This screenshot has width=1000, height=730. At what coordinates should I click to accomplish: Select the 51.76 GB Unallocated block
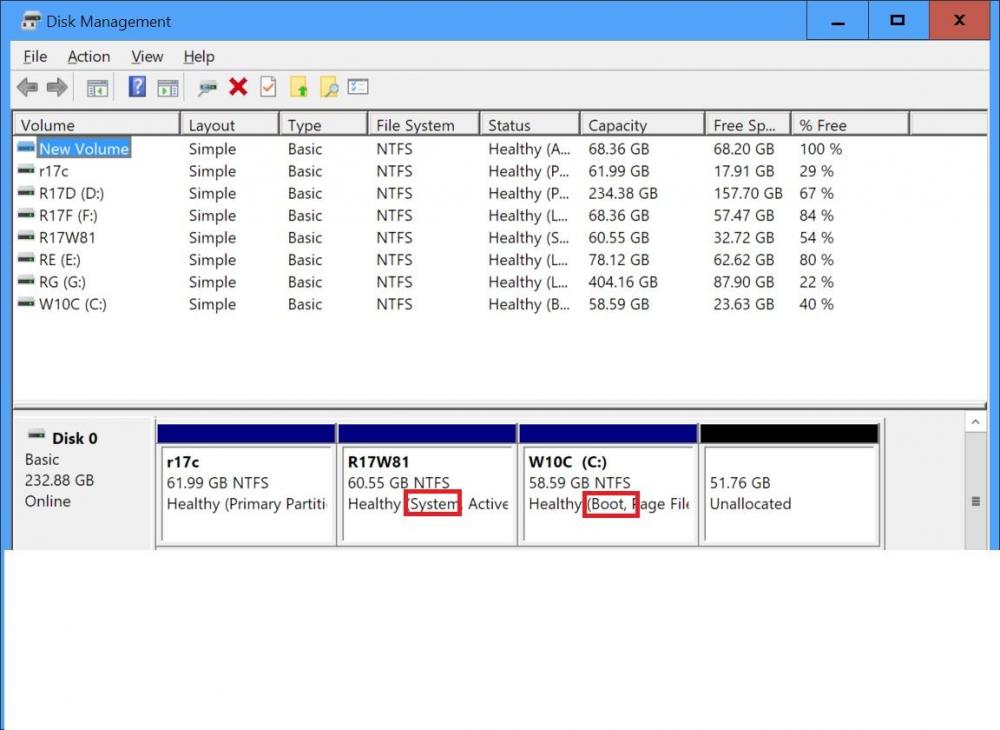click(789, 484)
